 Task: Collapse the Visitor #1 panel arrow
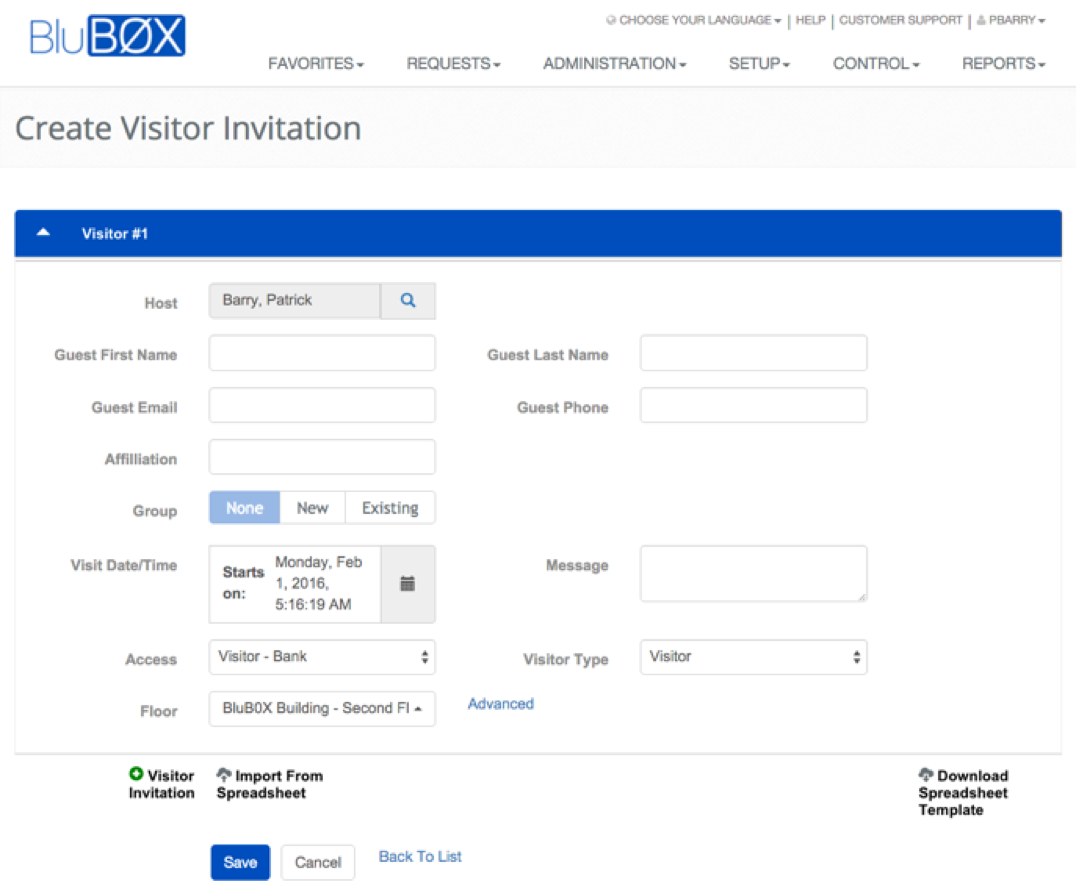coord(43,233)
